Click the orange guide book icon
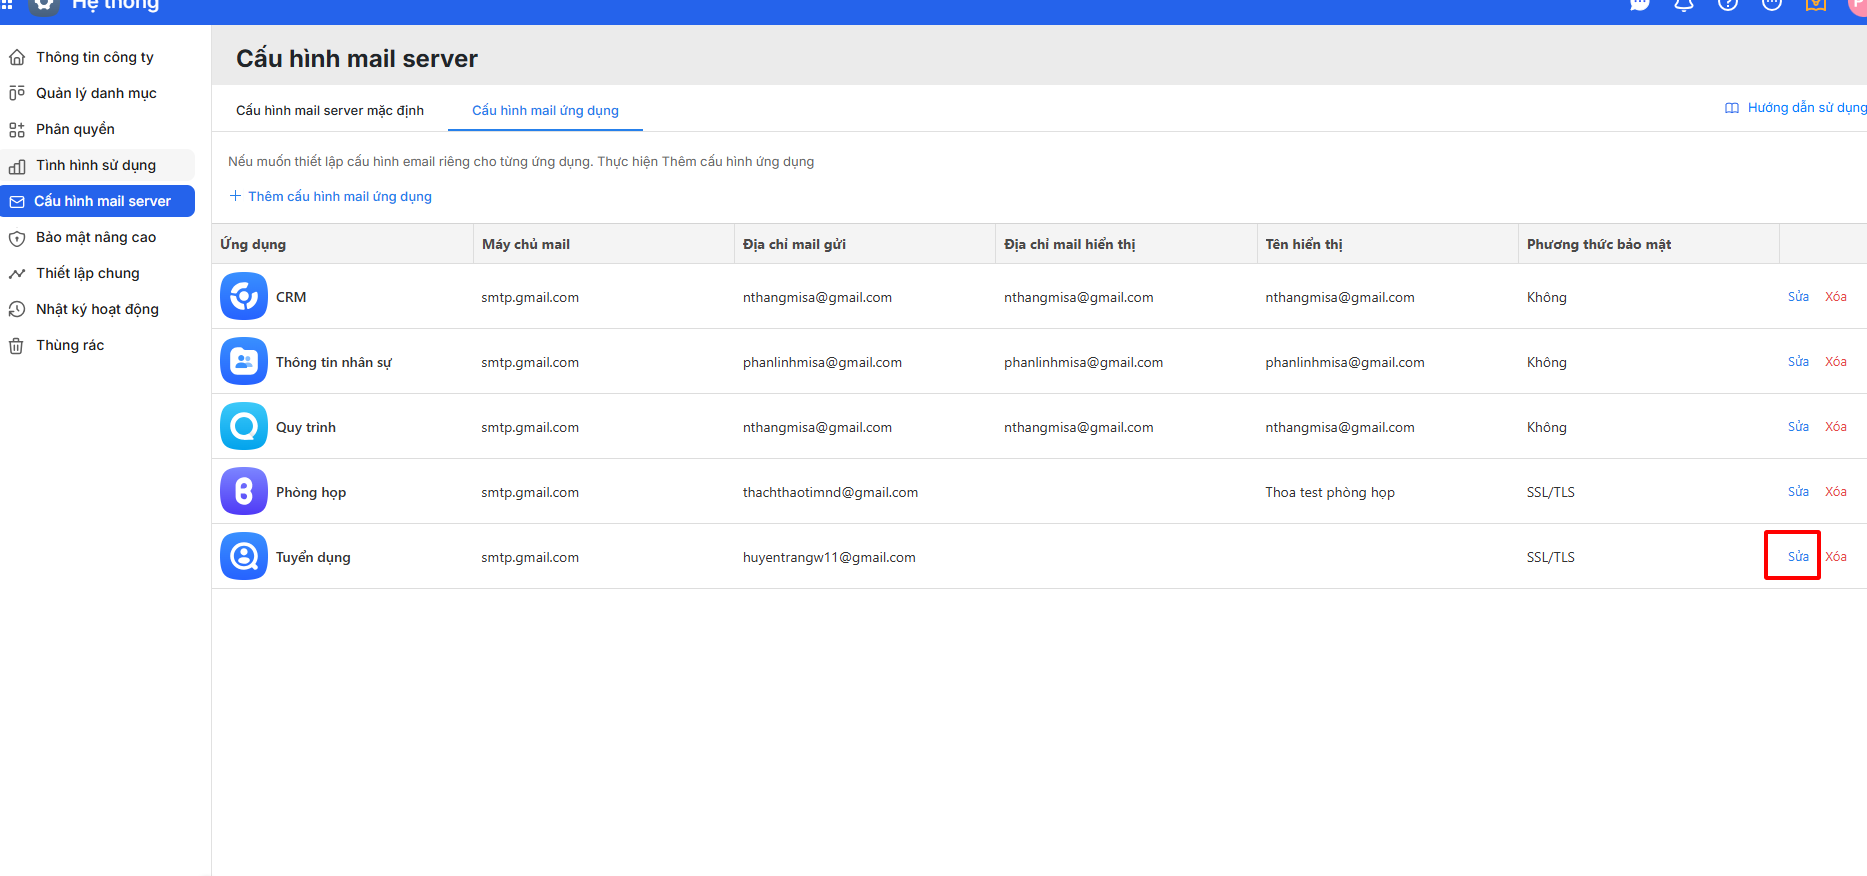Image resolution: width=1867 pixels, height=876 pixels. click(x=1816, y=4)
